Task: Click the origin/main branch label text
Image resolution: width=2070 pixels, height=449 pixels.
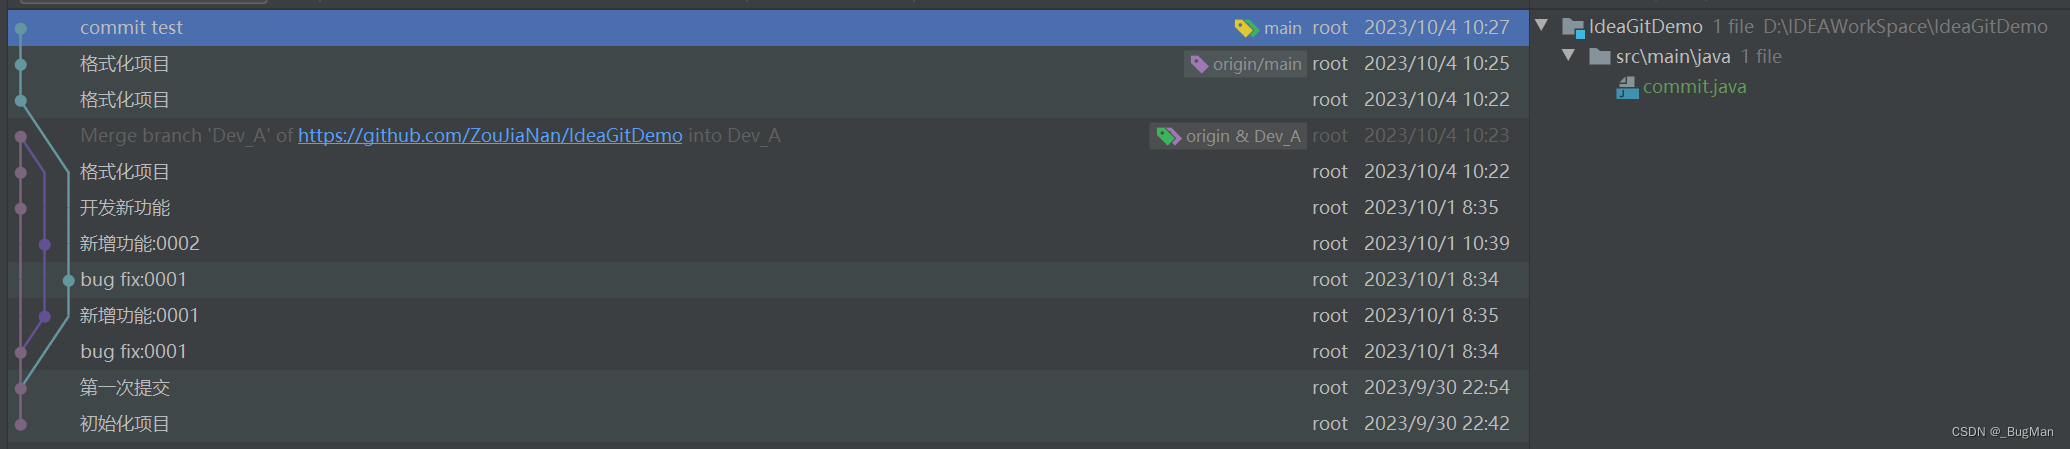Action: pos(1257,64)
